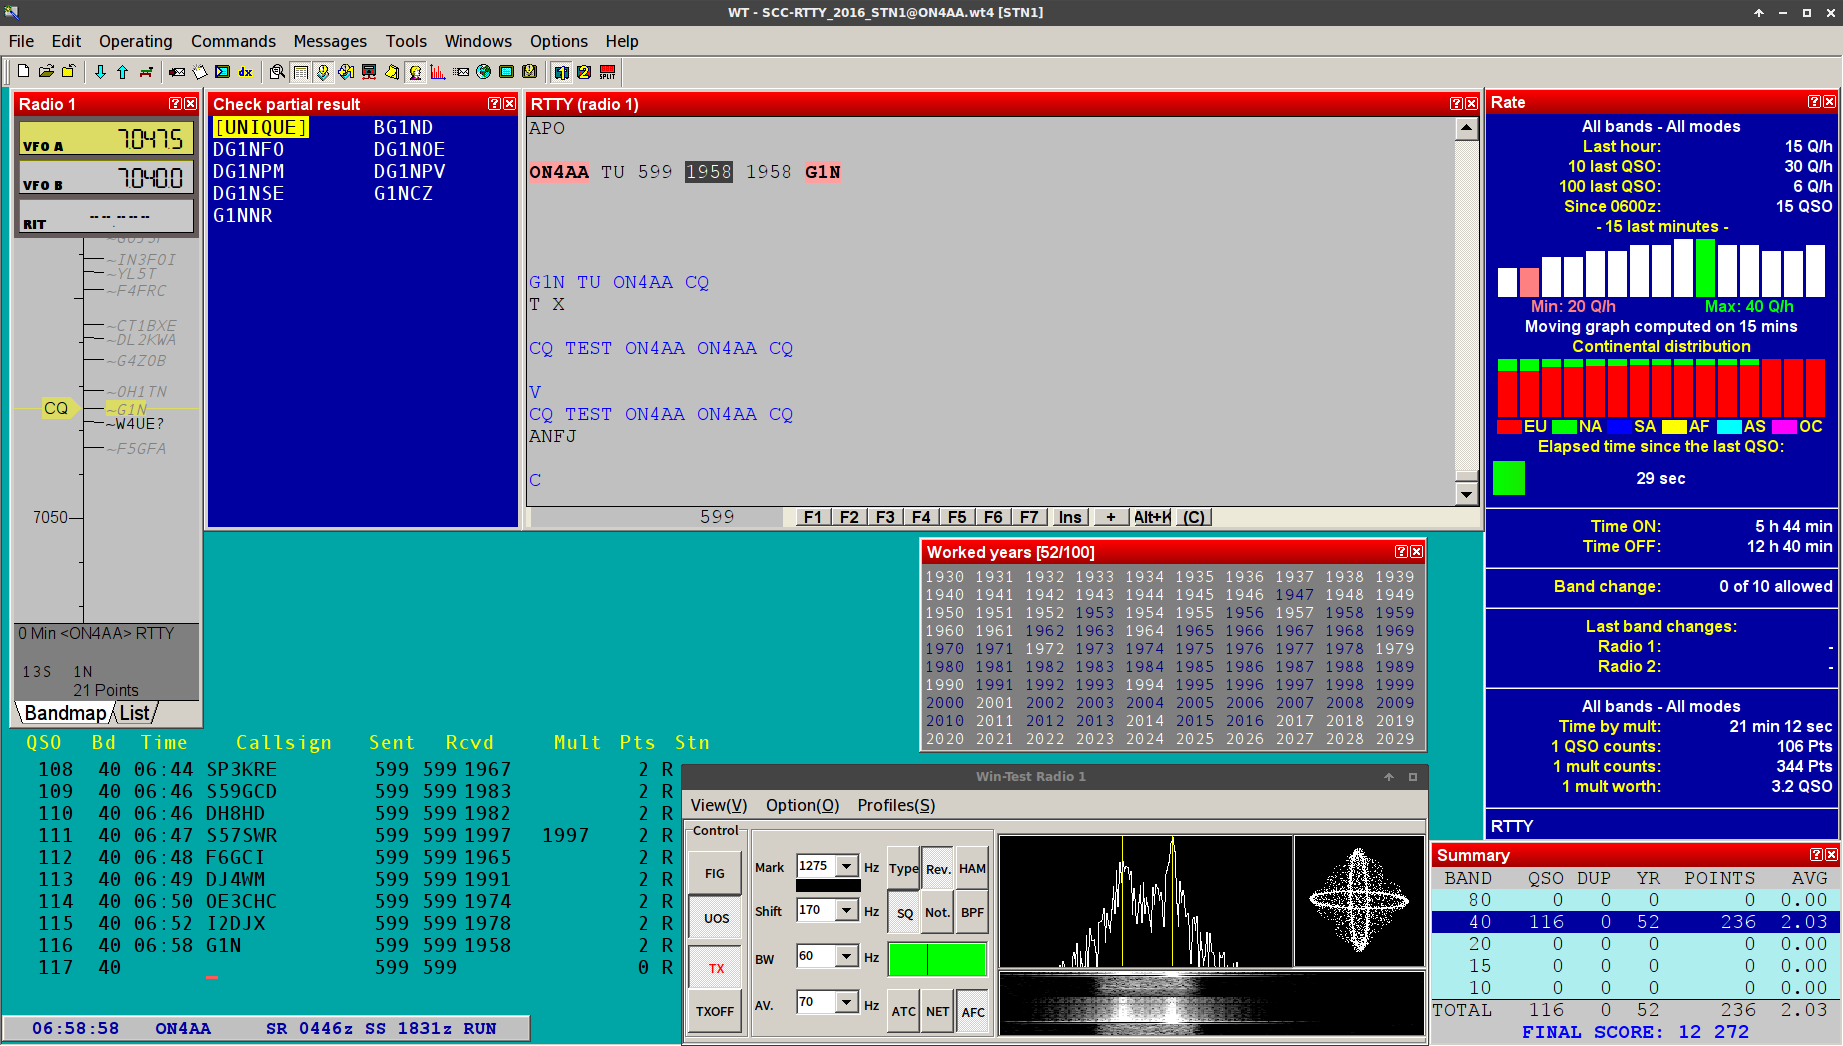Viewport: 1843px width, 1046px height.
Task: Click the radio 2 toolbar icon
Action: pos(584,72)
